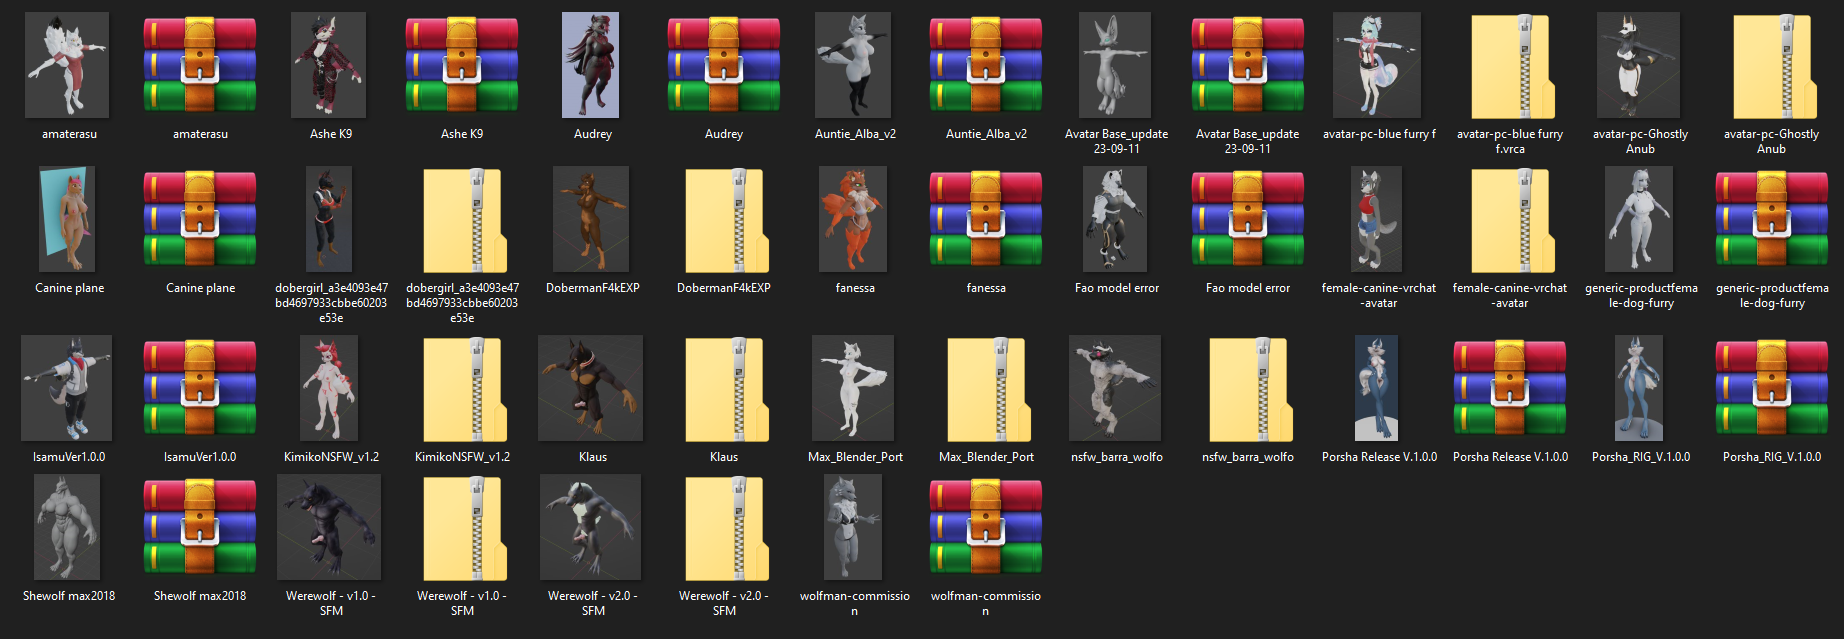Select avatar-pc-Ghostly Anub image thumbnail
This screenshot has height=639, width=1844.
1638,65
